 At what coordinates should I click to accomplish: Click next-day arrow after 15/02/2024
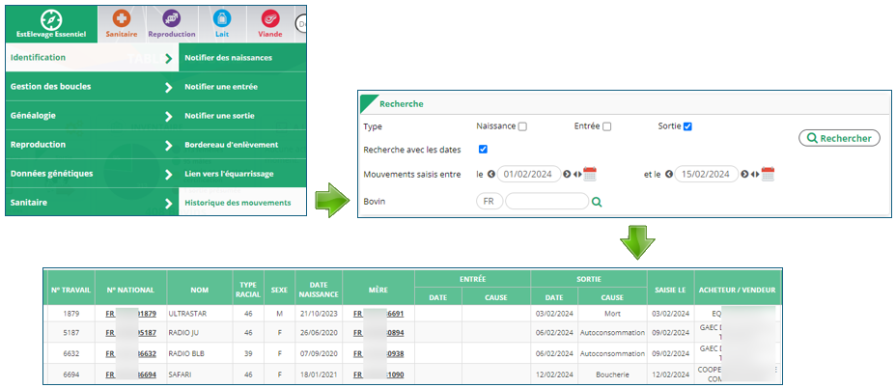tap(745, 174)
